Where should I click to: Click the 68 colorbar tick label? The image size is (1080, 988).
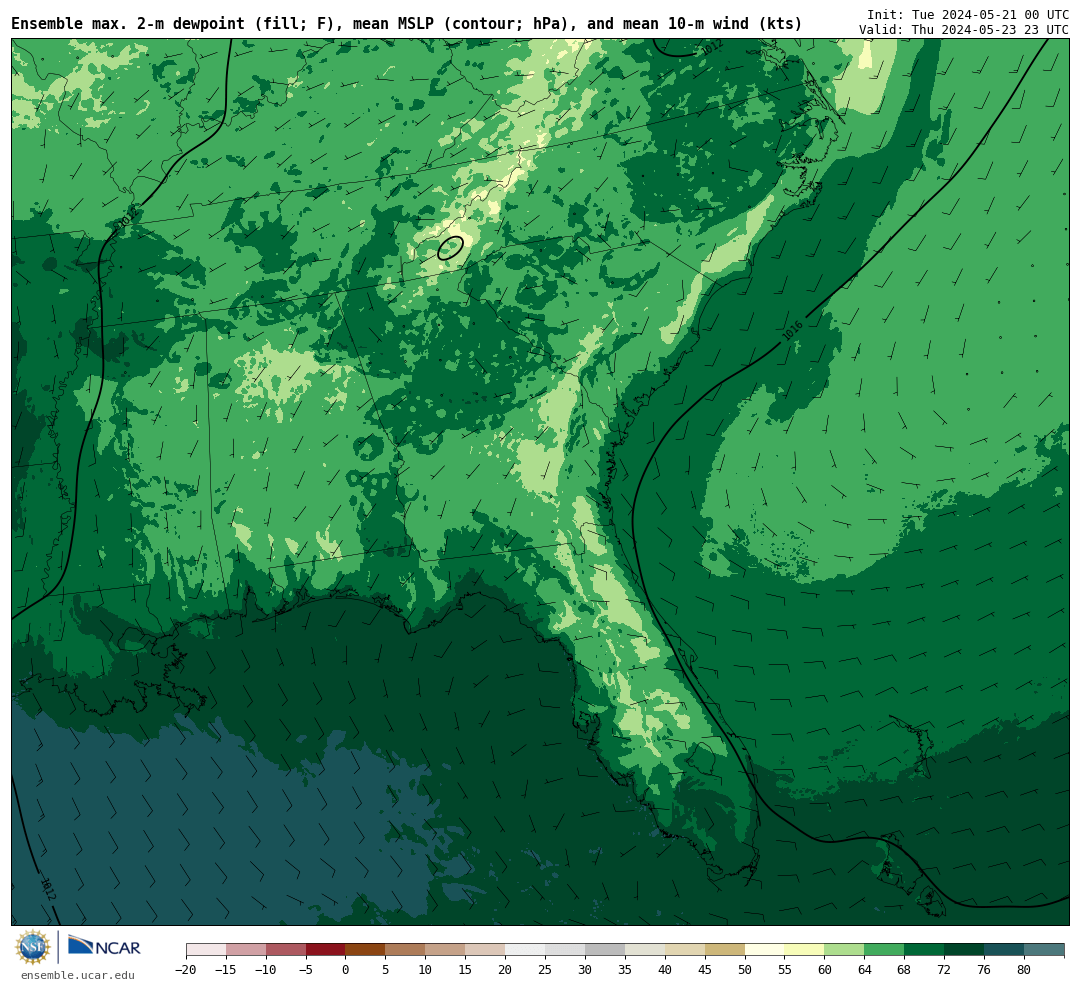(905, 969)
